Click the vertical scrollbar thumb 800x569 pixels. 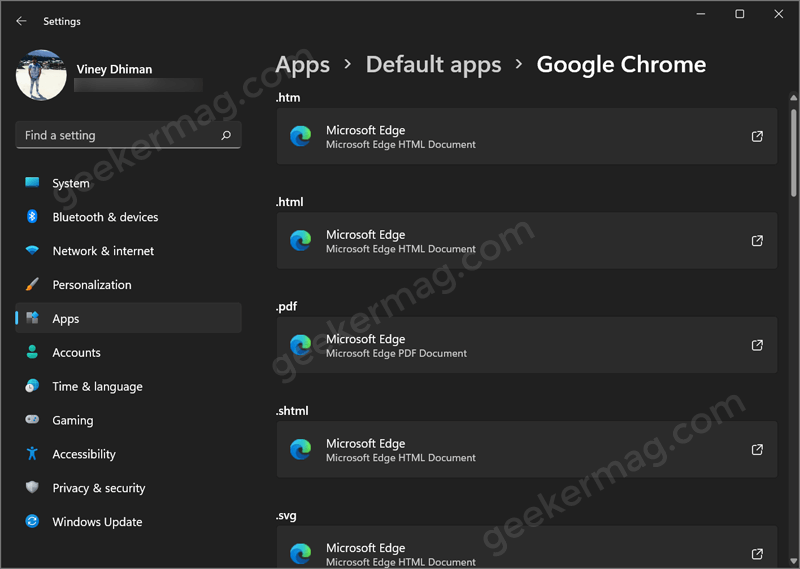pyautogui.click(x=793, y=152)
